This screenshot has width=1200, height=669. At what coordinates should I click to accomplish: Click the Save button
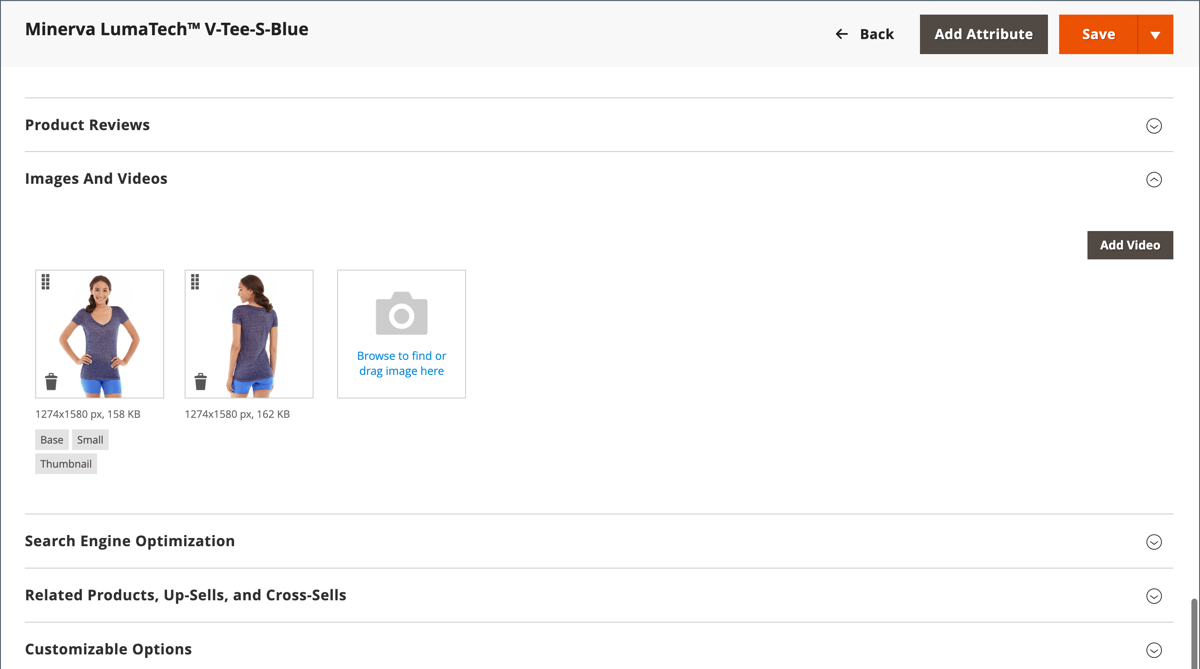(x=1098, y=33)
